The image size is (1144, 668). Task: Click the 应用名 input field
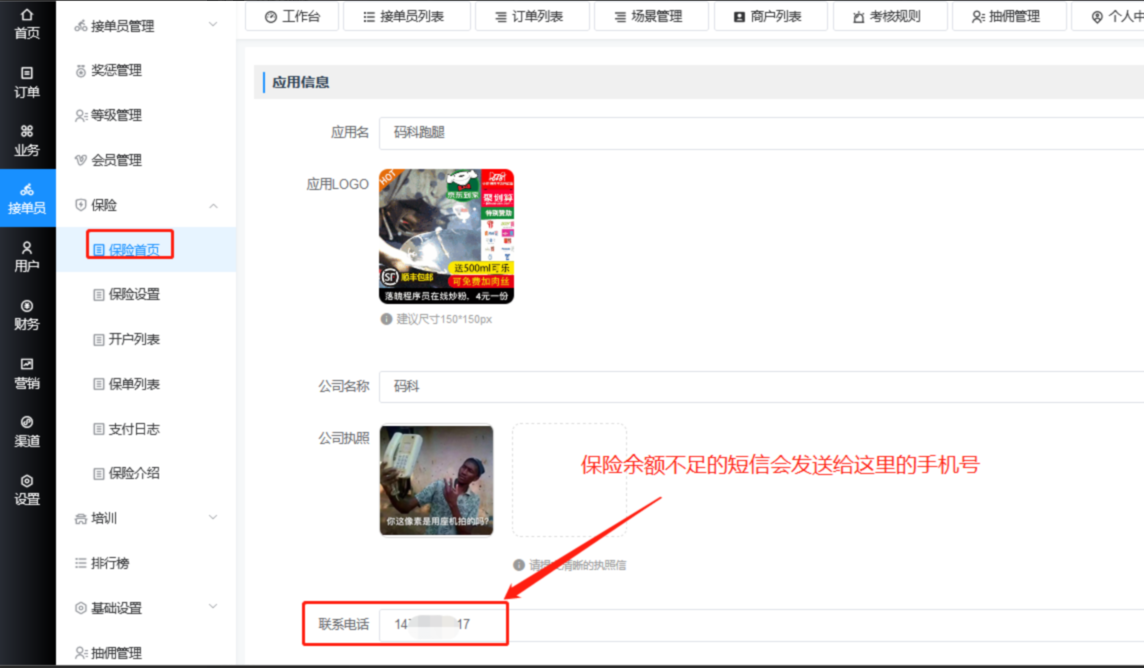760,133
